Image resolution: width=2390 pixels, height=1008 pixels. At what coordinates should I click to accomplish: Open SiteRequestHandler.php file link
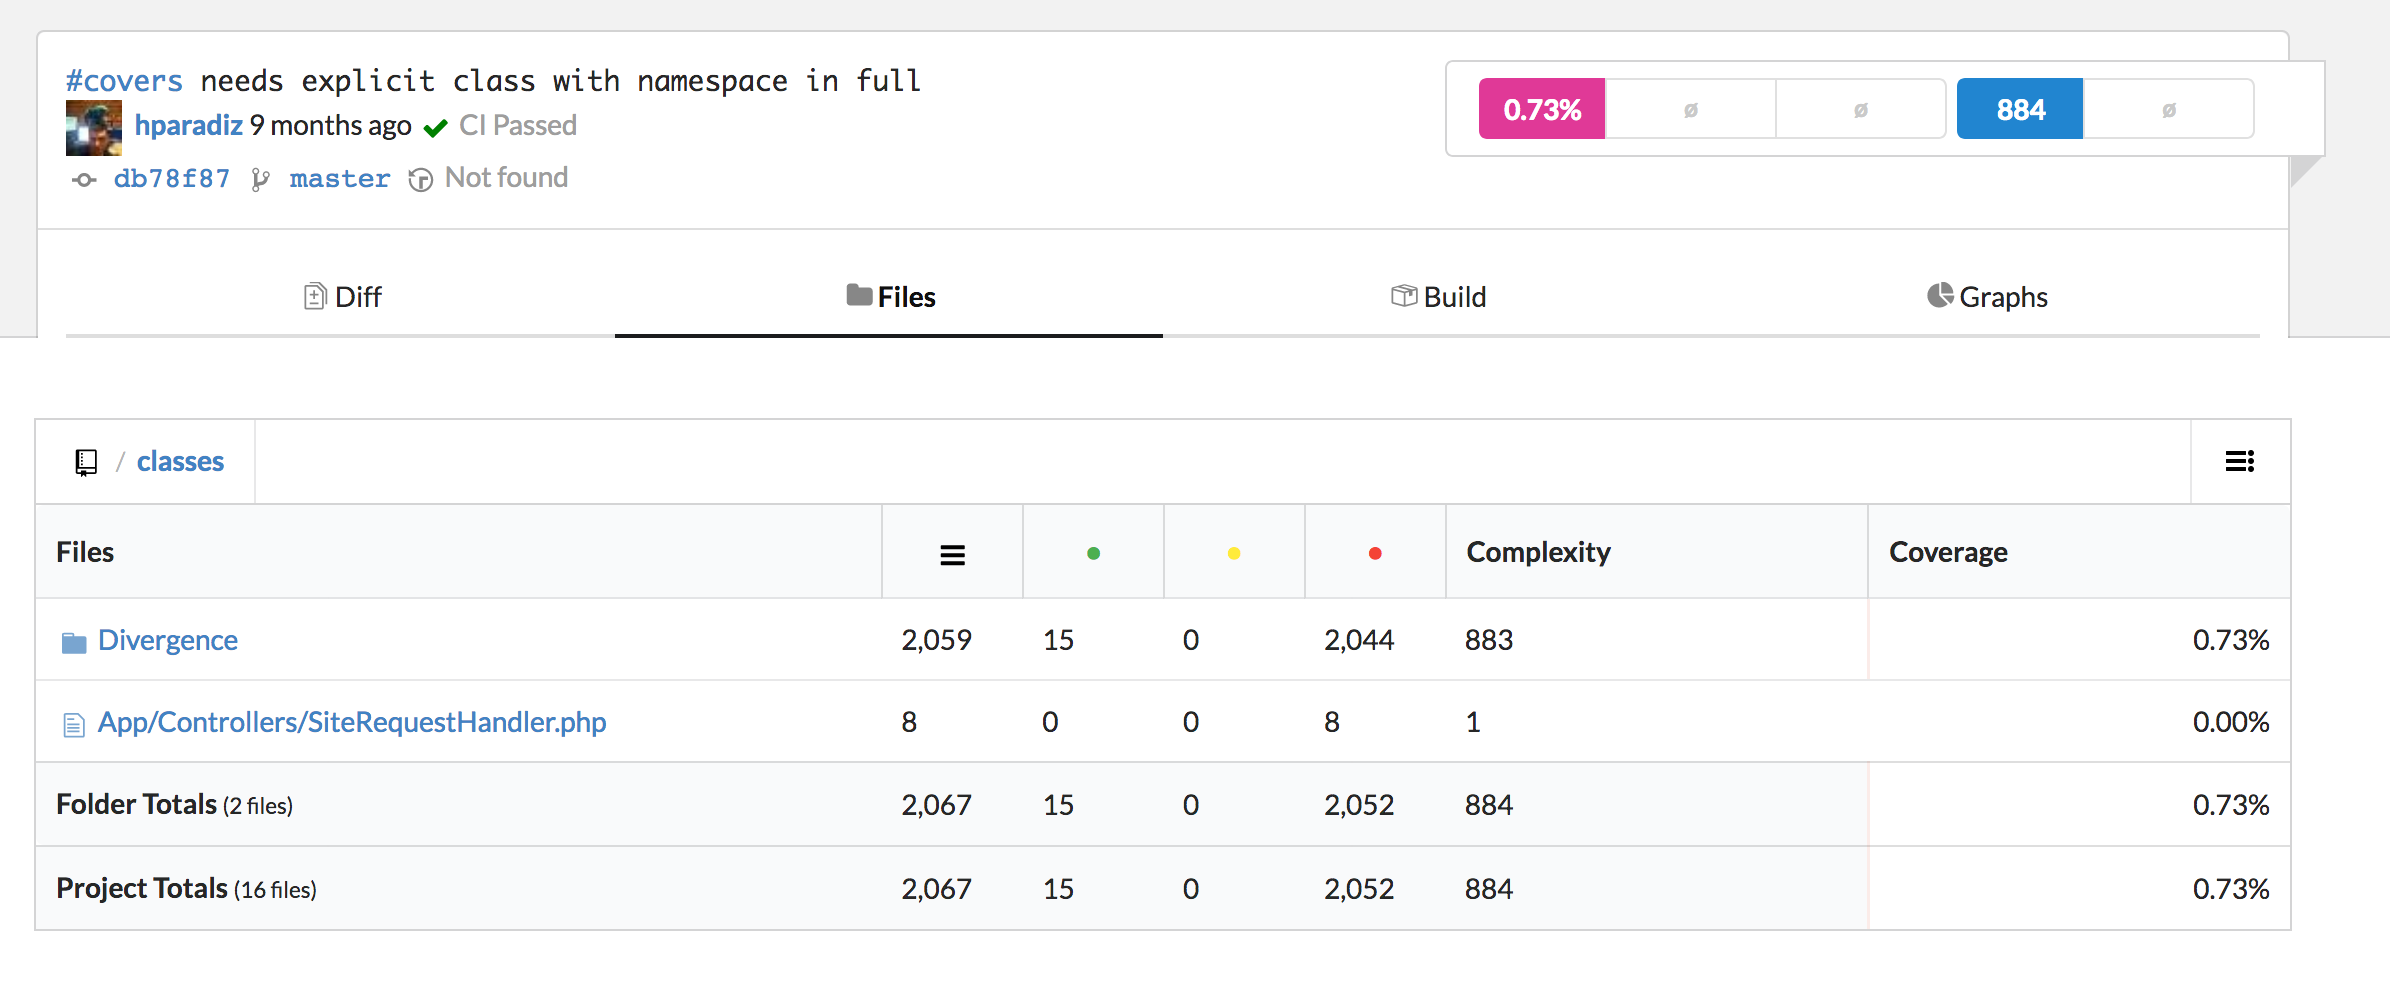tap(352, 722)
